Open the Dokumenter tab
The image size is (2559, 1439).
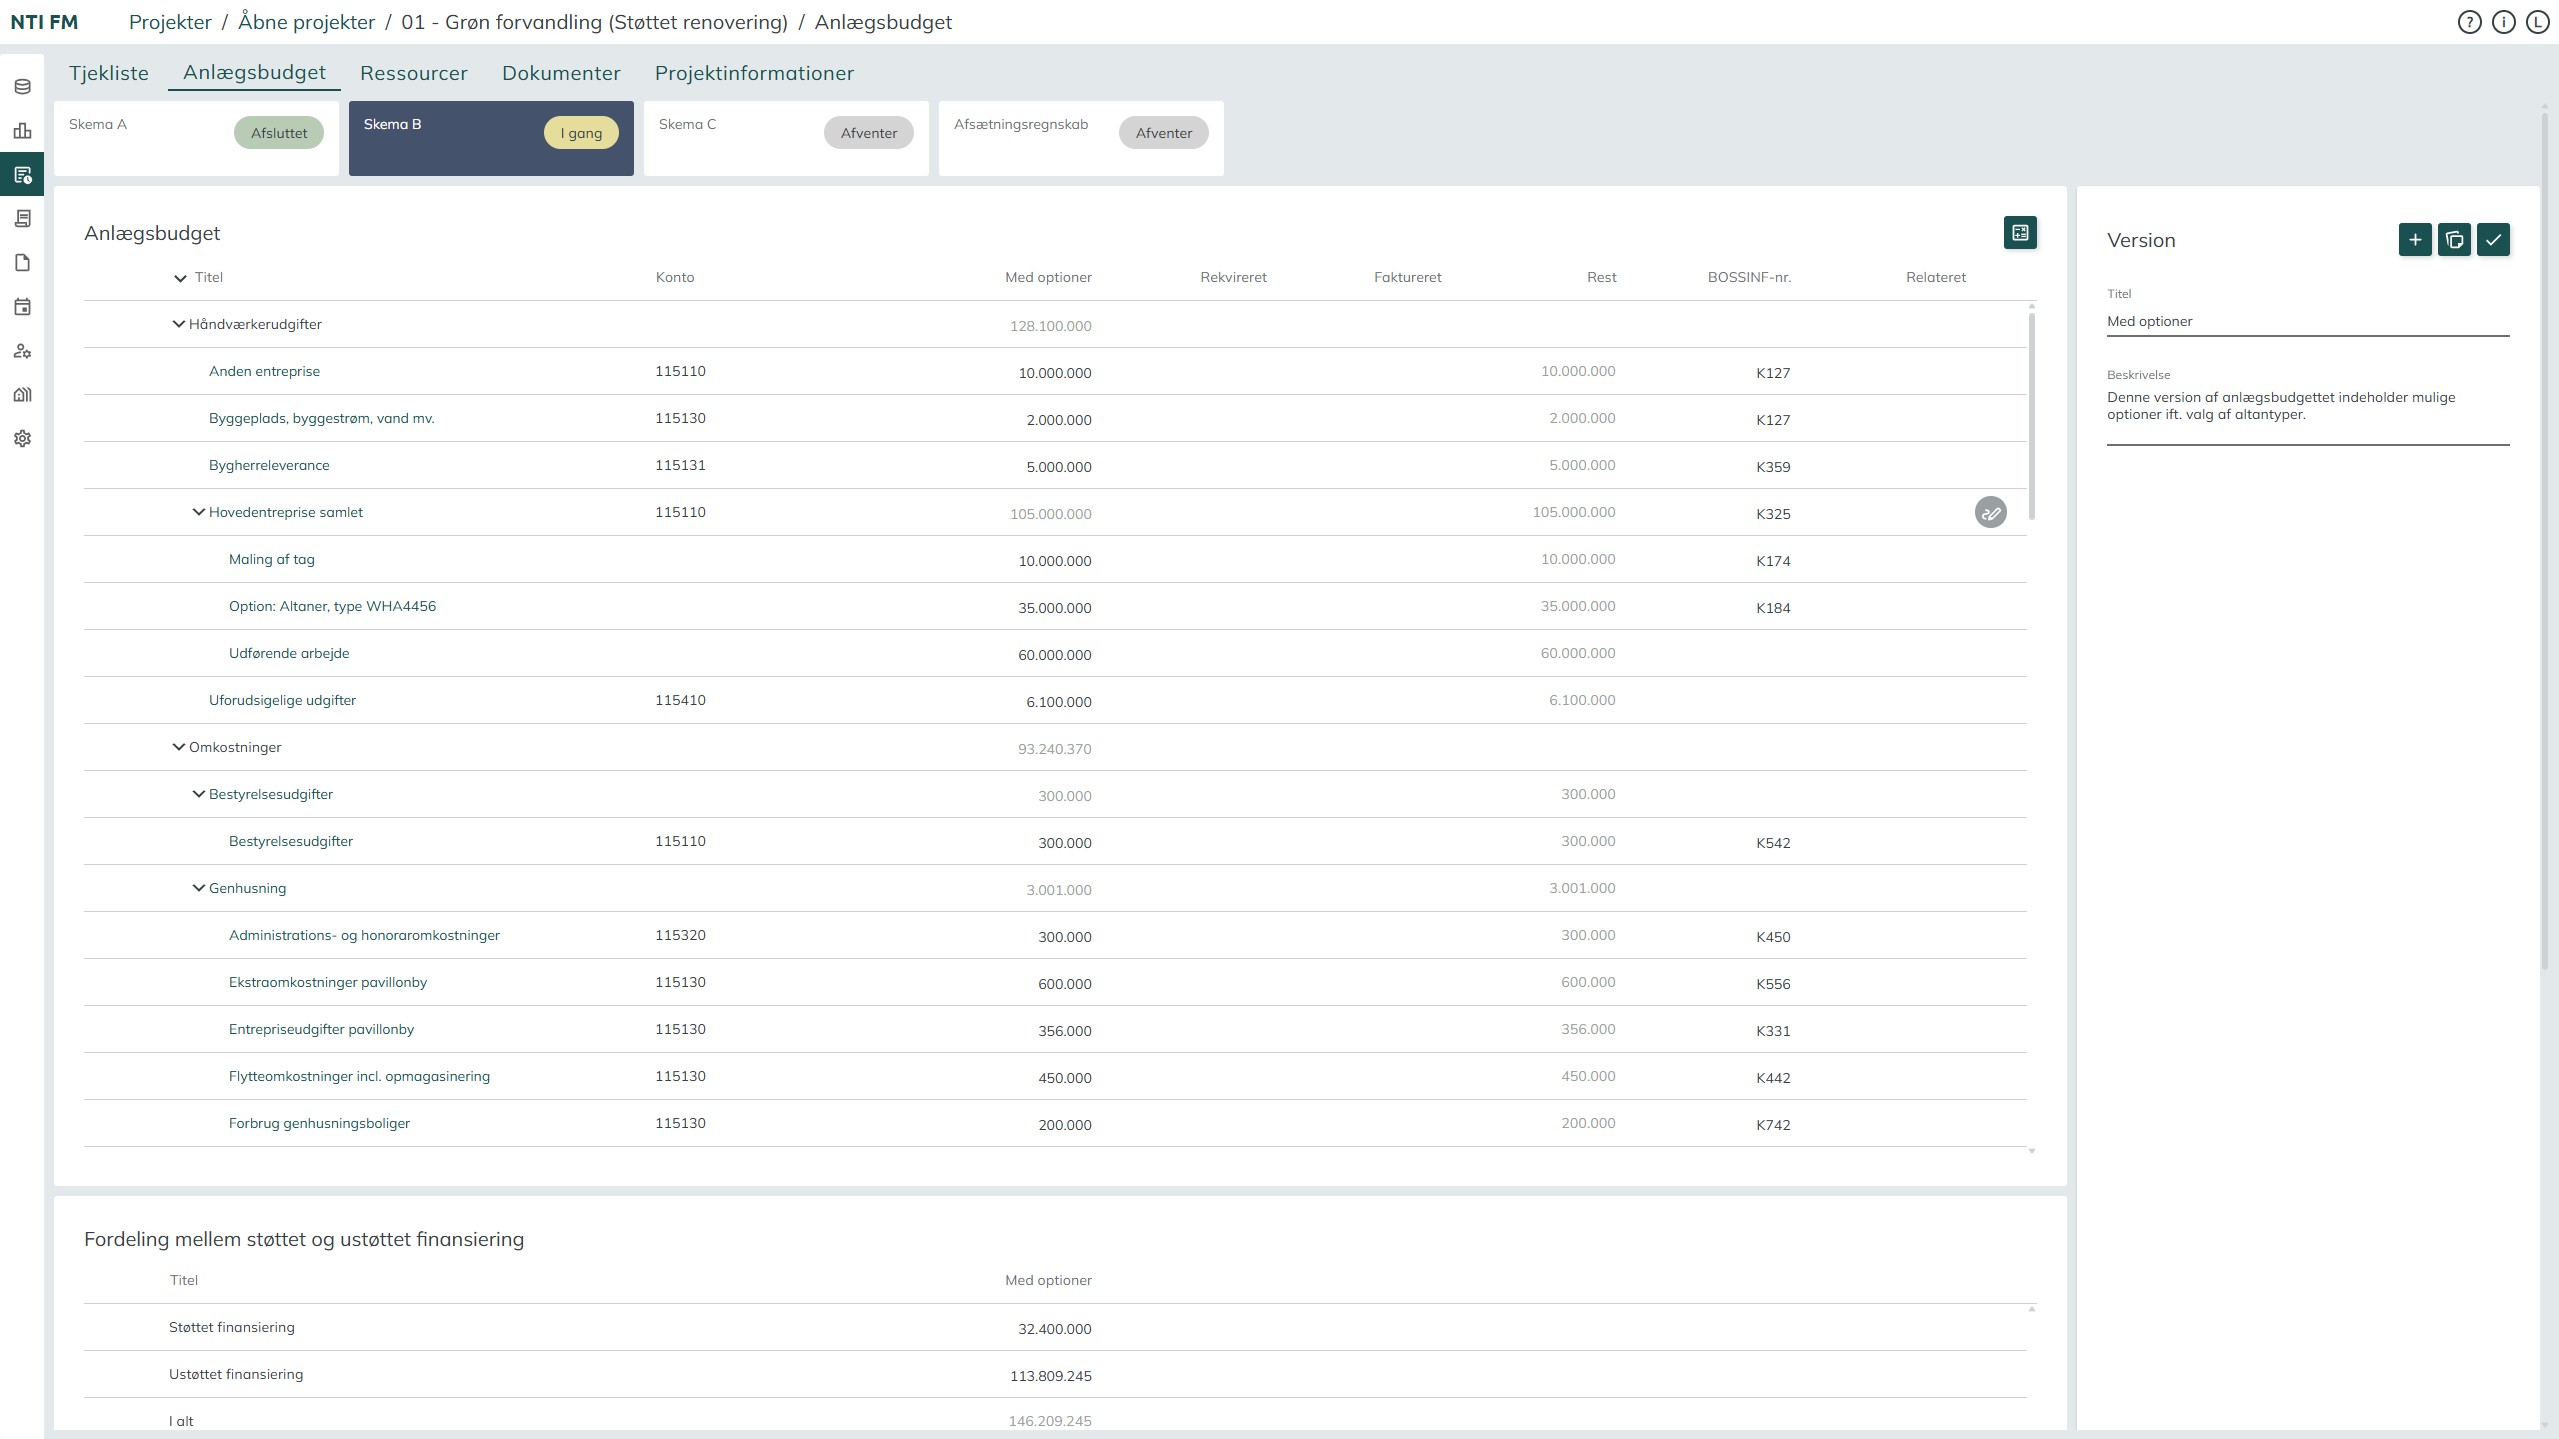tap(560, 73)
